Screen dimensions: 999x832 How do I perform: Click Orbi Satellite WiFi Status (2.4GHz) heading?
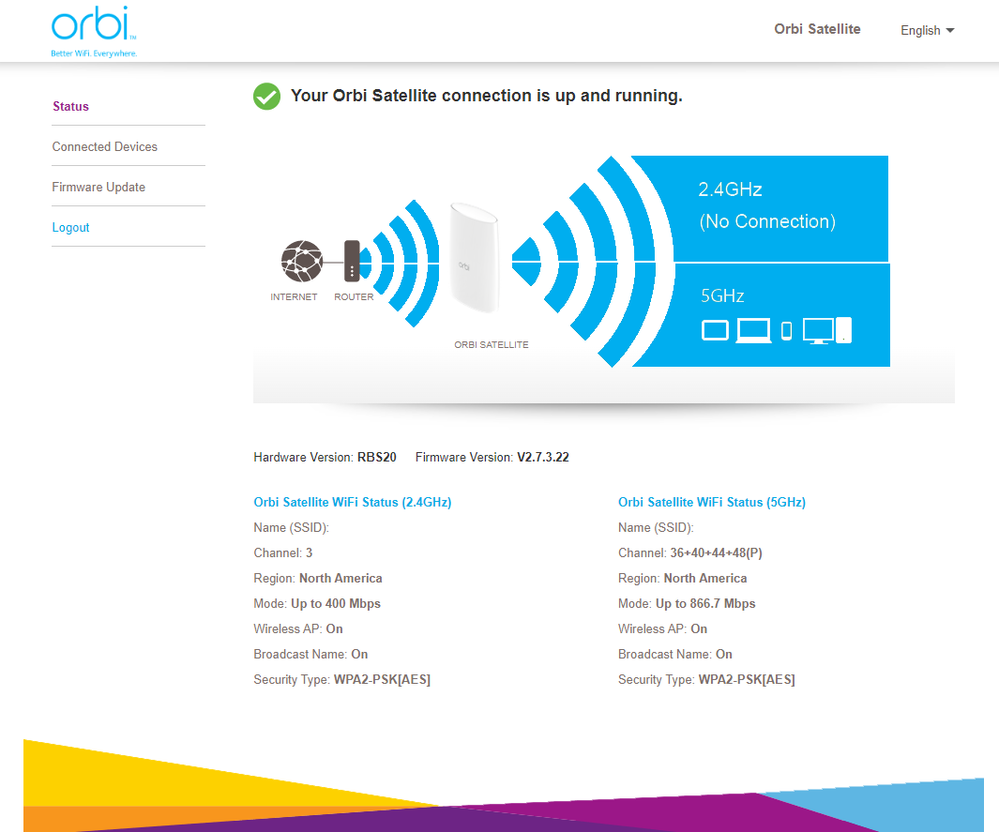[x=352, y=502]
